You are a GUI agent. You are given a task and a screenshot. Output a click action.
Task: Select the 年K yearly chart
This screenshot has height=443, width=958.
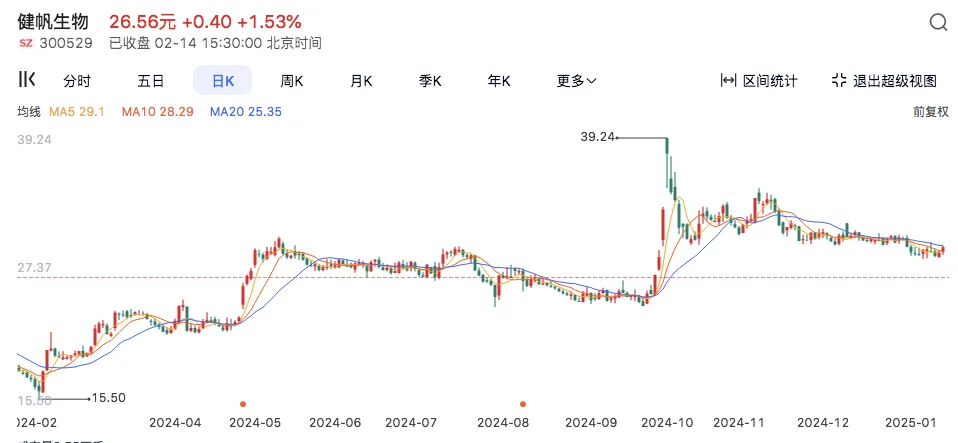click(499, 81)
